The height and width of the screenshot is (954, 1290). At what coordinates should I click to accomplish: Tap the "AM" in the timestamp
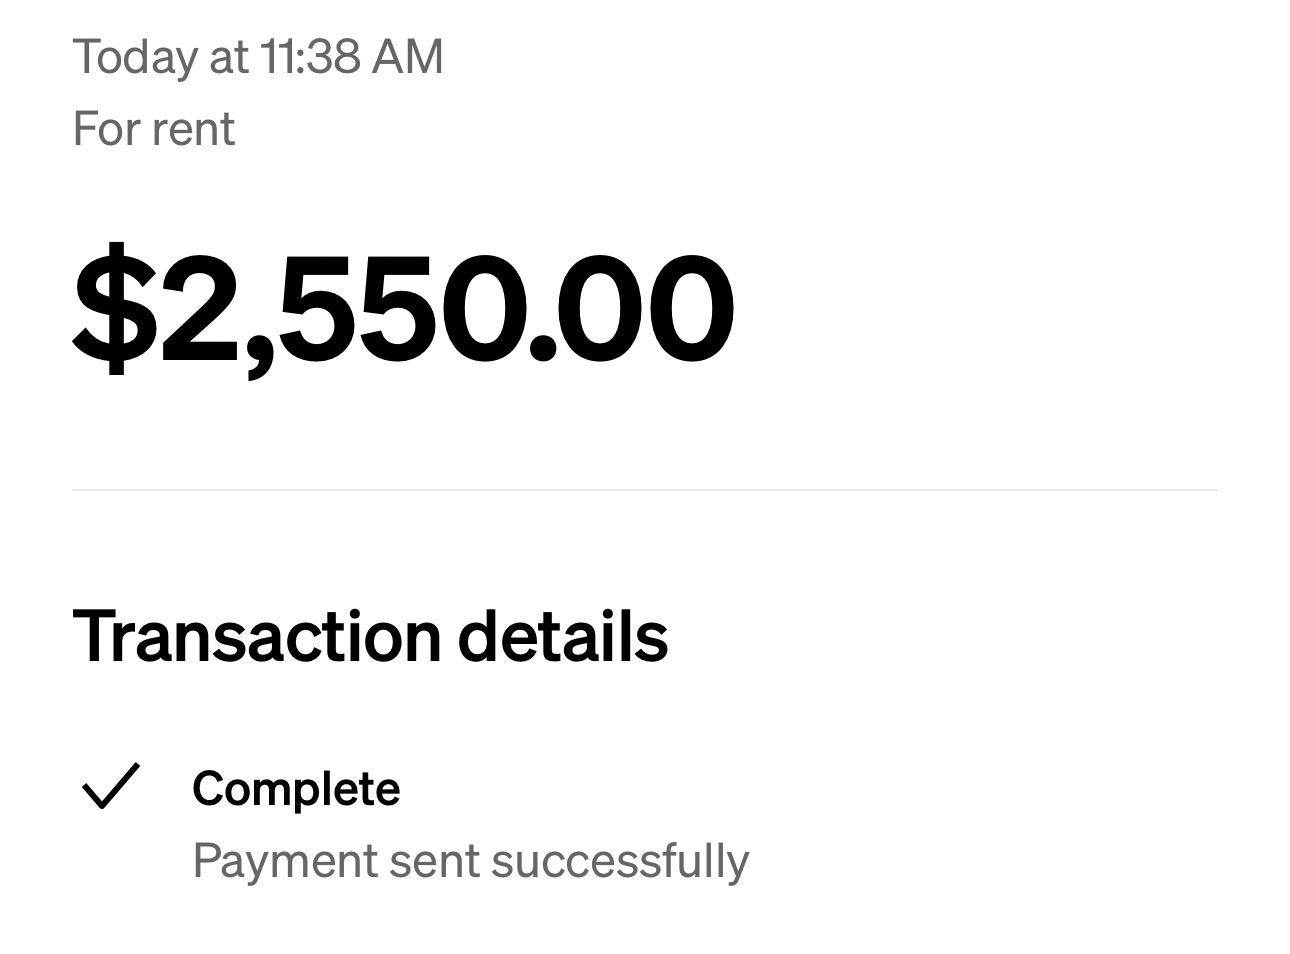click(407, 56)
